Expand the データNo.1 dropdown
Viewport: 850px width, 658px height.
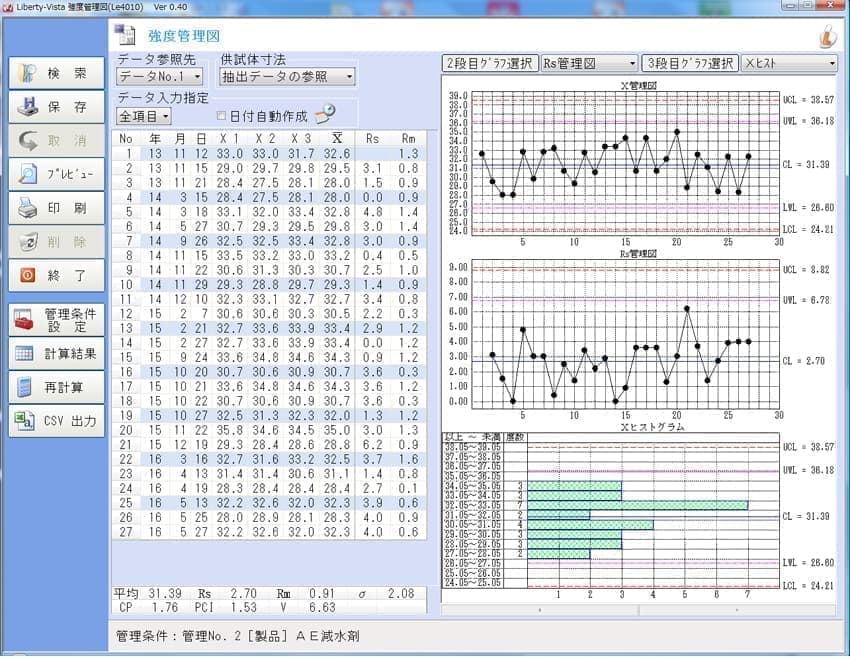pos(159,76)
